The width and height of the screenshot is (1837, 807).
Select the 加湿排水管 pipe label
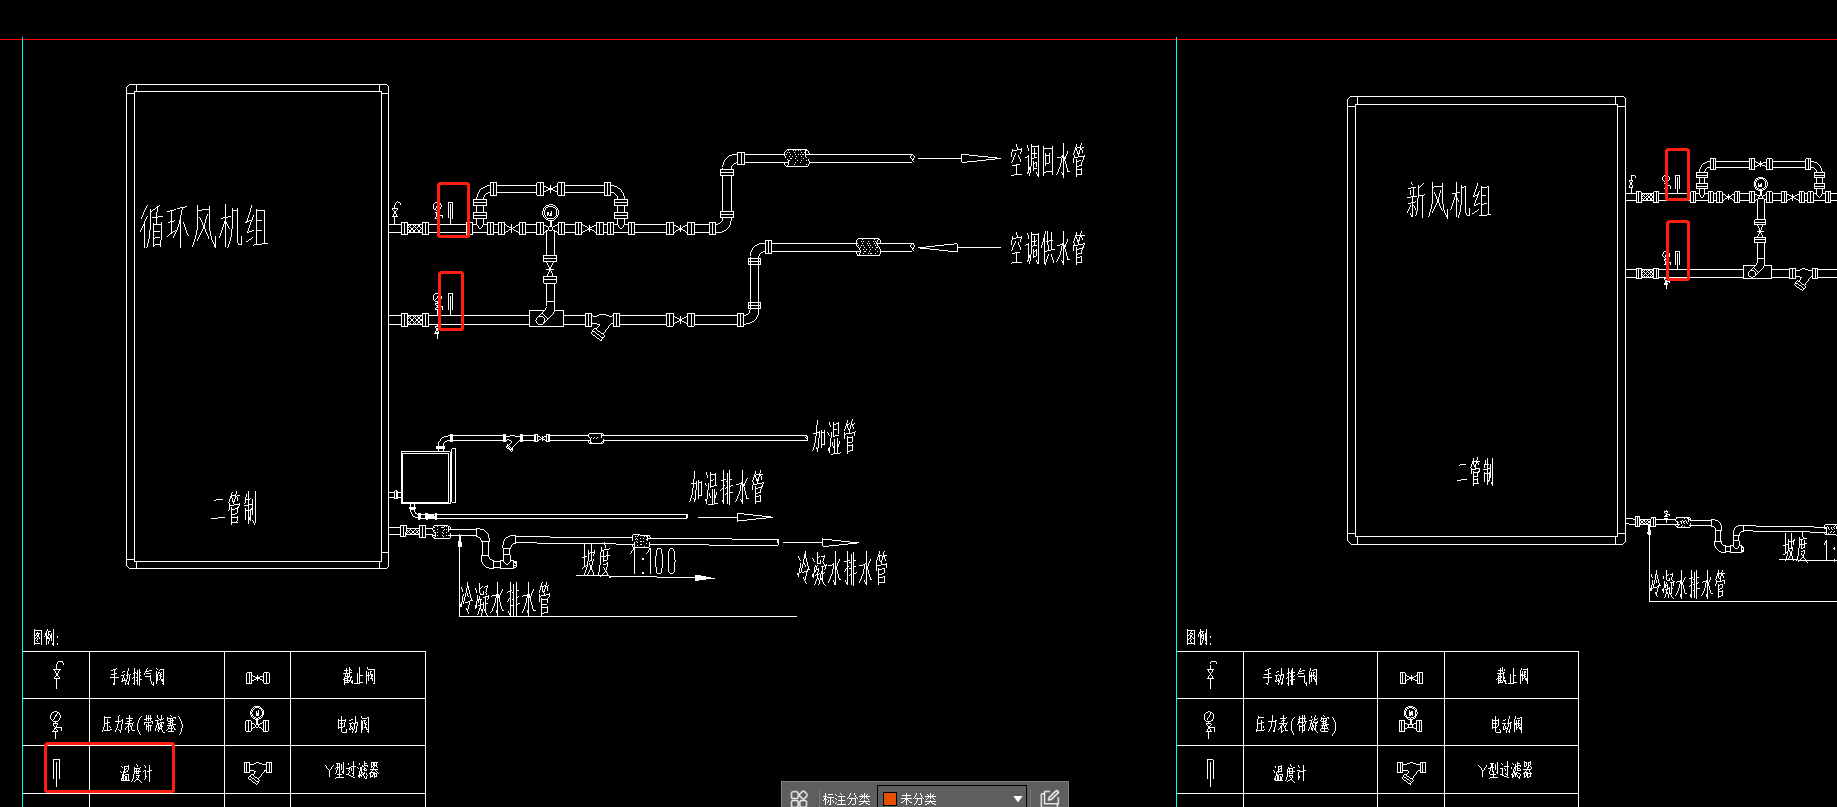pos(727,488)
